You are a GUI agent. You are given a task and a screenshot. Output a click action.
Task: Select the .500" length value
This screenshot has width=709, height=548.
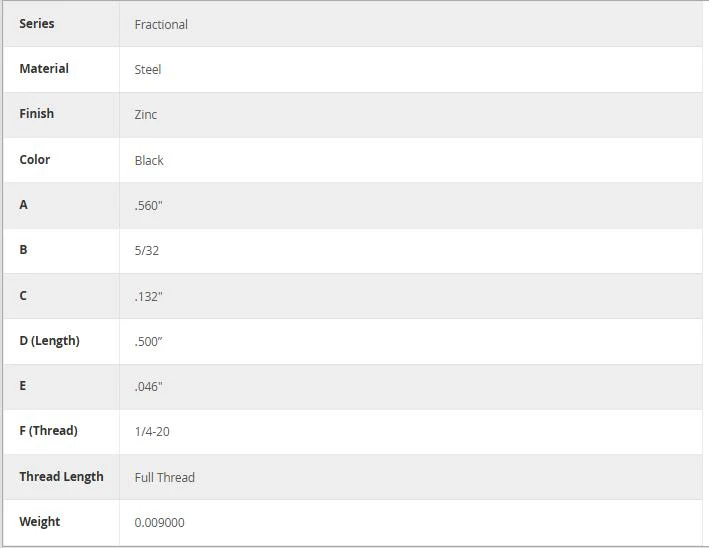click(148, 341)
